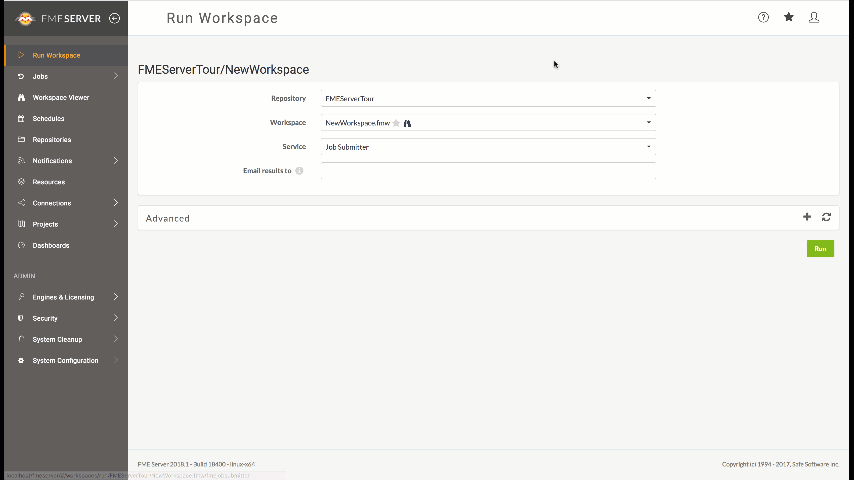Screen dimensions: 854x480
Task: Click the Security shield icon
Action: [21, 318]
